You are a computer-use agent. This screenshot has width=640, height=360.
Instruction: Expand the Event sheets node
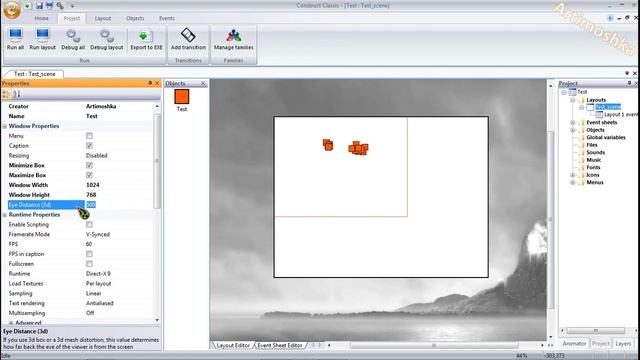point(573,122)
